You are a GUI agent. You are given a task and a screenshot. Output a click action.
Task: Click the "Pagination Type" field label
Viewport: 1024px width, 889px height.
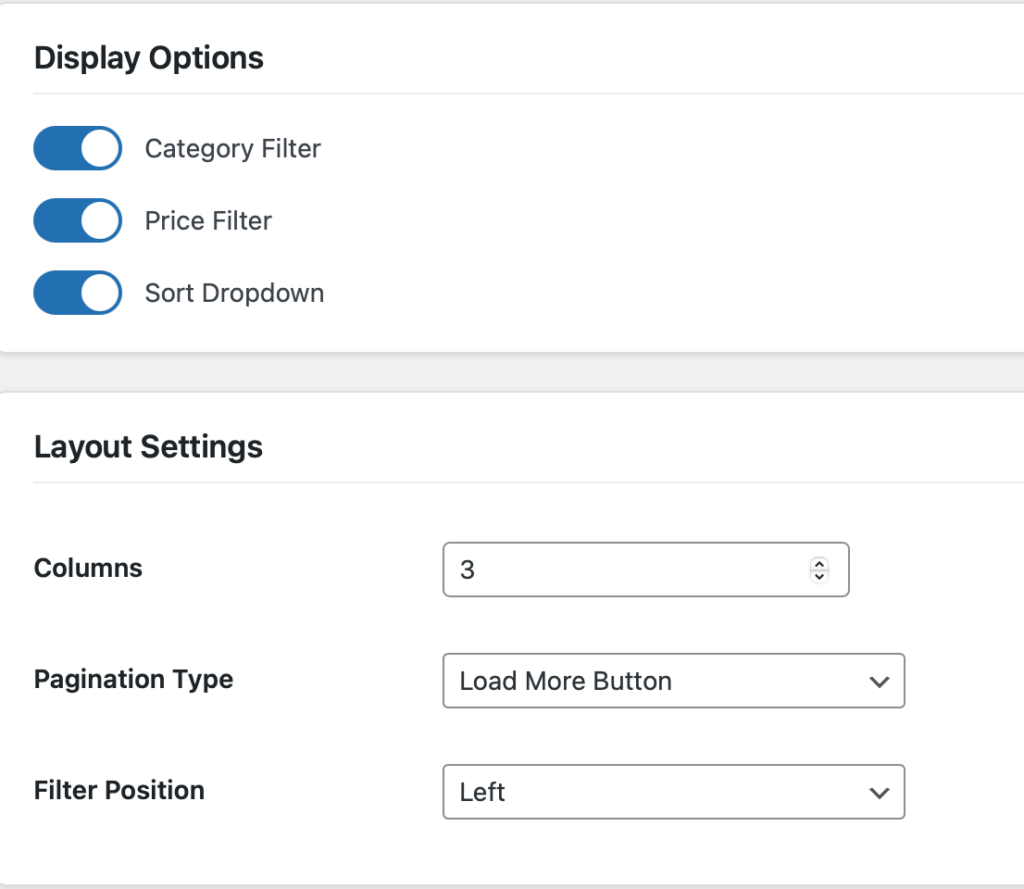[x=133, y=679]
